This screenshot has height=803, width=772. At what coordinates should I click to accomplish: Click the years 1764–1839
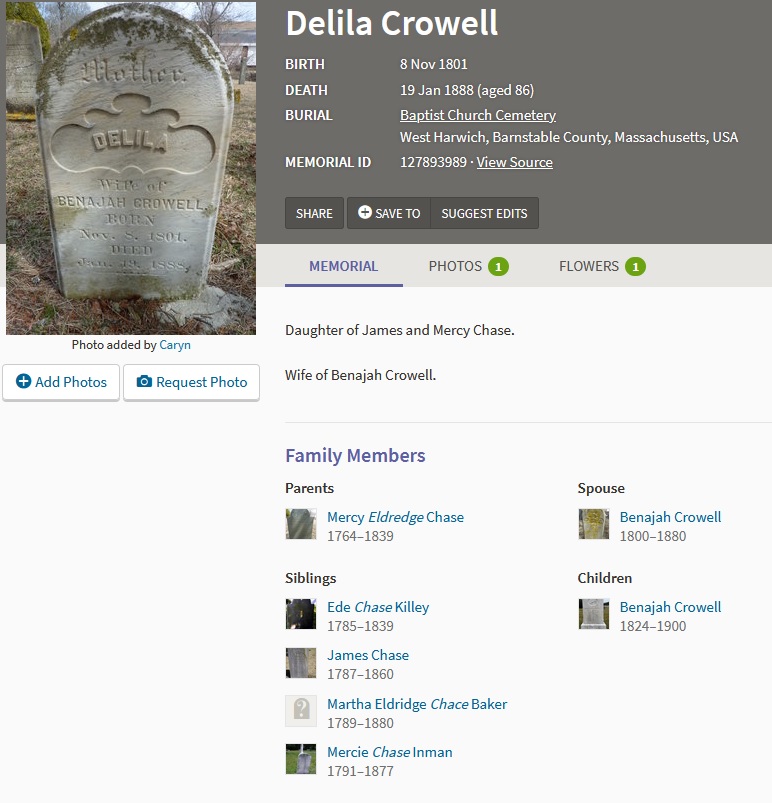click(360, 536)
